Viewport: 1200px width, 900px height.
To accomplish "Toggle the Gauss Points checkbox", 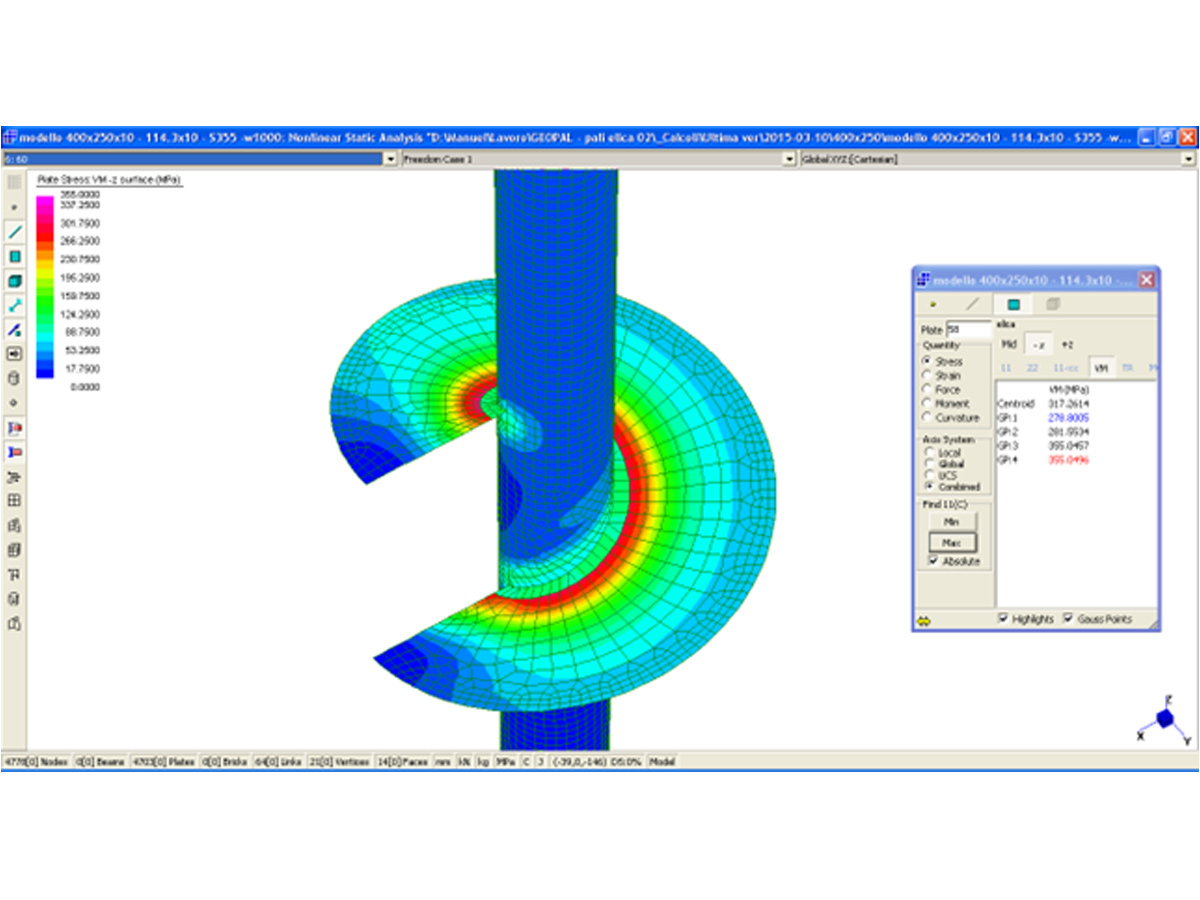I will click(1068, 619).
